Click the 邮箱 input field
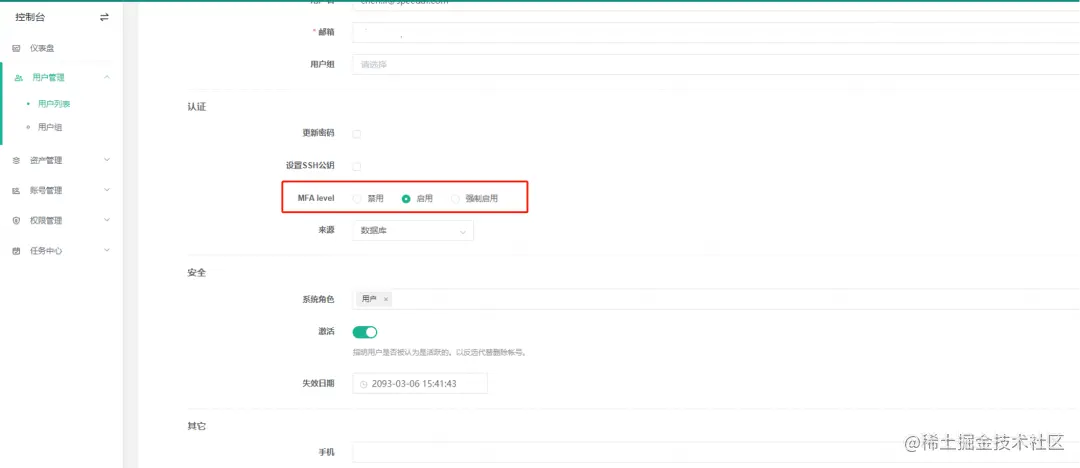Viewport: 1080px width, 468px height. [x=716, y=32]
